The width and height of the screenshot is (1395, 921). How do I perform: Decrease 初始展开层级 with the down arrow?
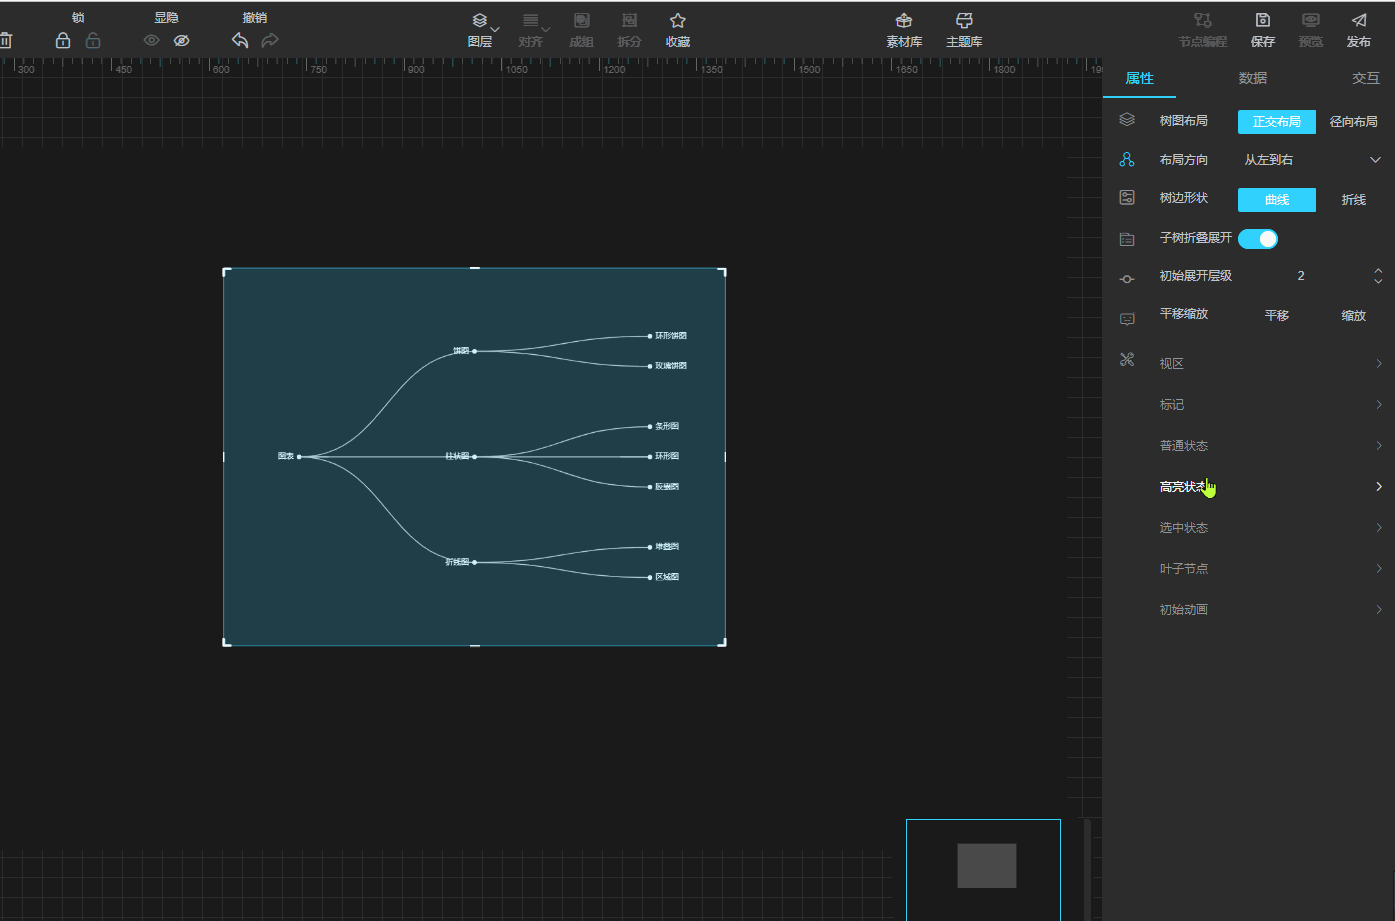[1378, 282]
